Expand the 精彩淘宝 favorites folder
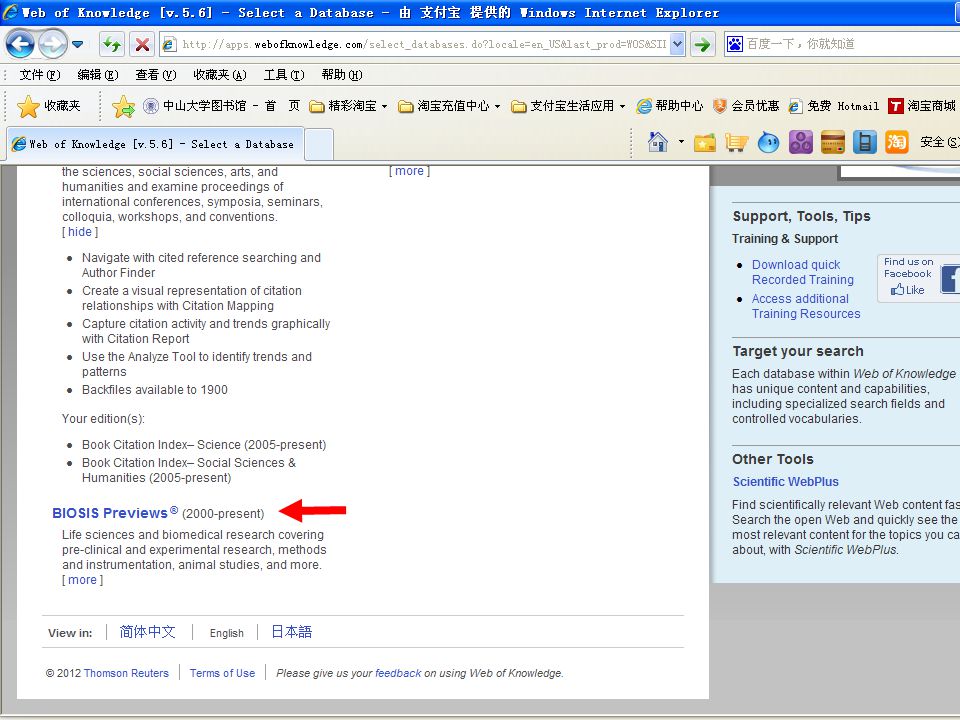Viewport: 960px width, 720px height. pyautogui.click(x=348, y=106)
